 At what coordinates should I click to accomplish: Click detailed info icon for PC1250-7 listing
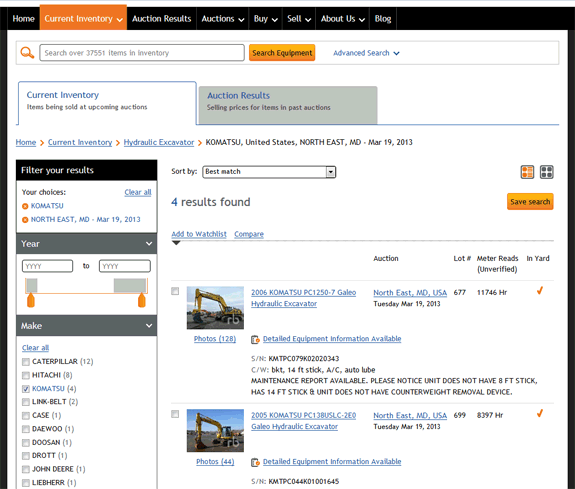pyautogui.click(x=255, y=339)
